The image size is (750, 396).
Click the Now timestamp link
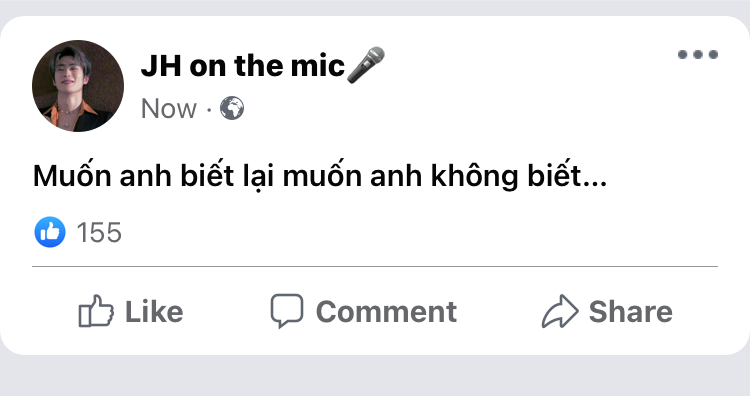coord(169,109)
